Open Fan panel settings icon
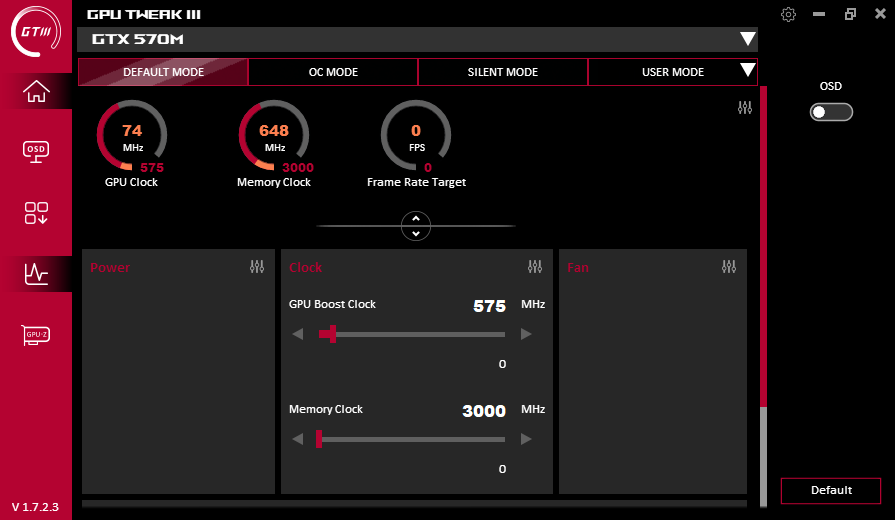The image size is (895, 520). point(729,267)
